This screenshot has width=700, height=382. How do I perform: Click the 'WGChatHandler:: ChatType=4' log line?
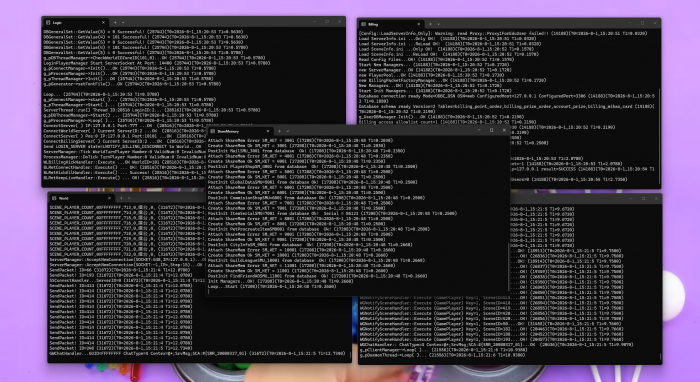[496, 345]
